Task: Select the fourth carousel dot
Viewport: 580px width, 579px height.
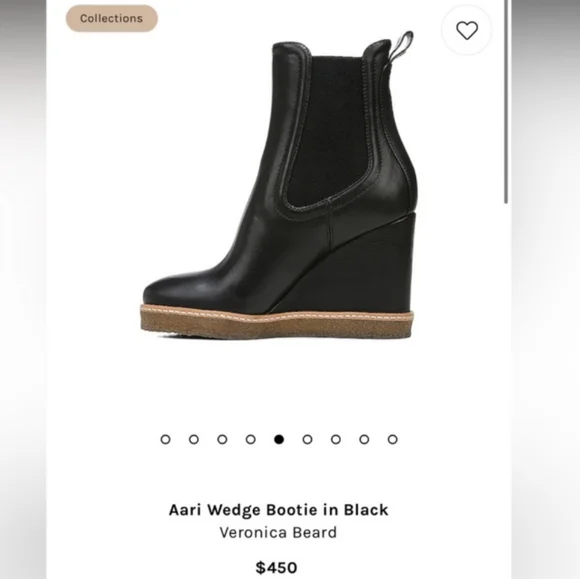Action: click(x=250, y=439)
